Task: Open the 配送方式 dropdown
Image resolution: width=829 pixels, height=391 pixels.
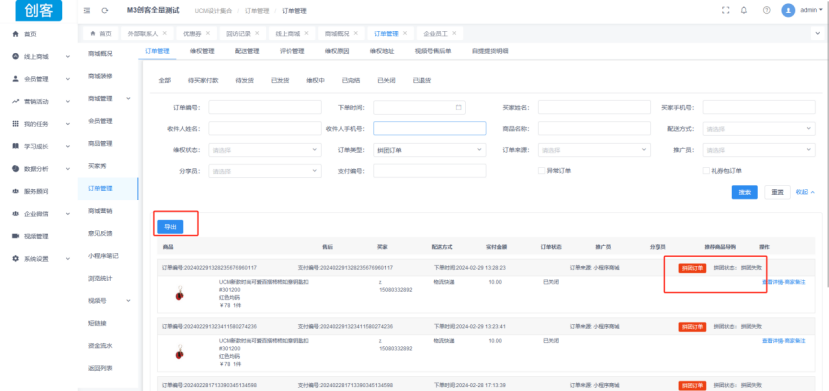Action: [x=759, y=128]
